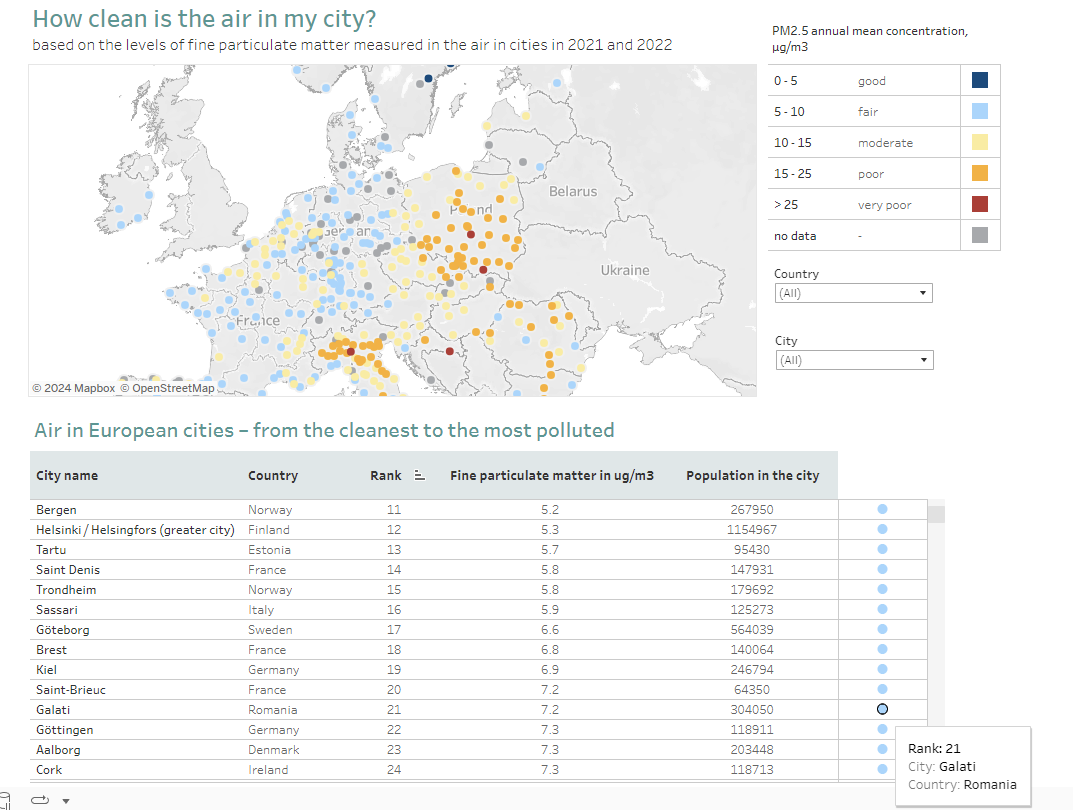
Task: Click the 'Finland' country cell
Action: coord(269,530)
